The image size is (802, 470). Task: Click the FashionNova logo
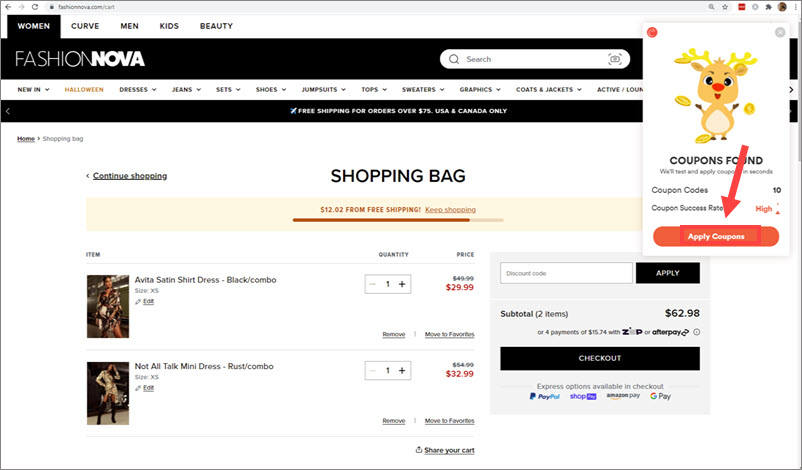[x=80, y=59]
